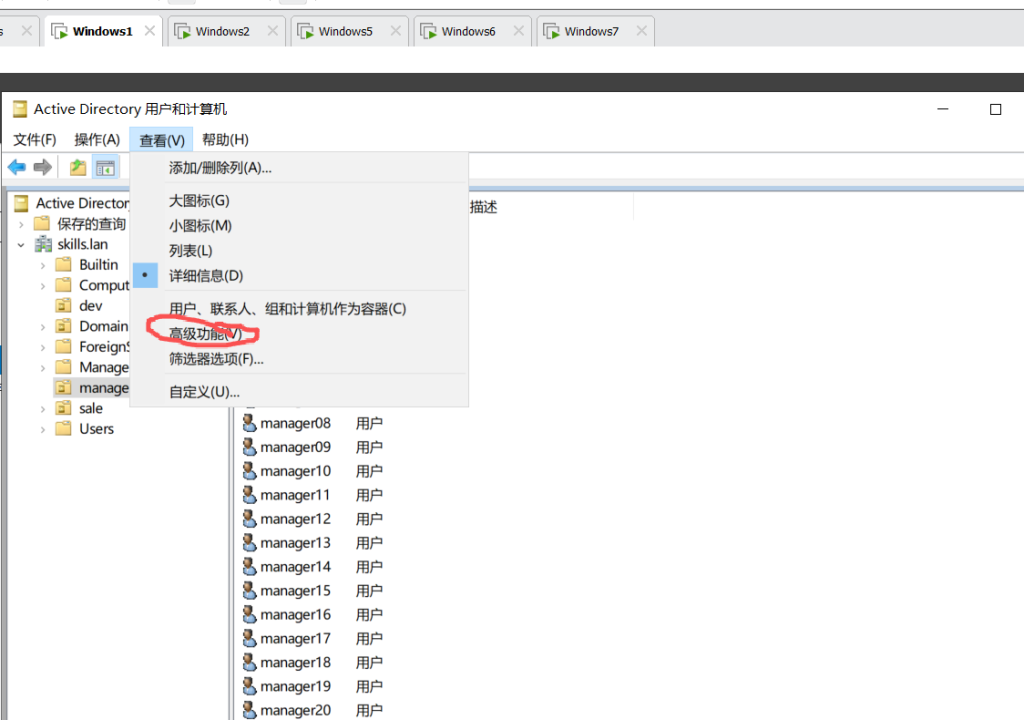This screenshot has height=720, width=1024.
Task: Switch to the Windows5 VM tab
Action: point(345,32)
